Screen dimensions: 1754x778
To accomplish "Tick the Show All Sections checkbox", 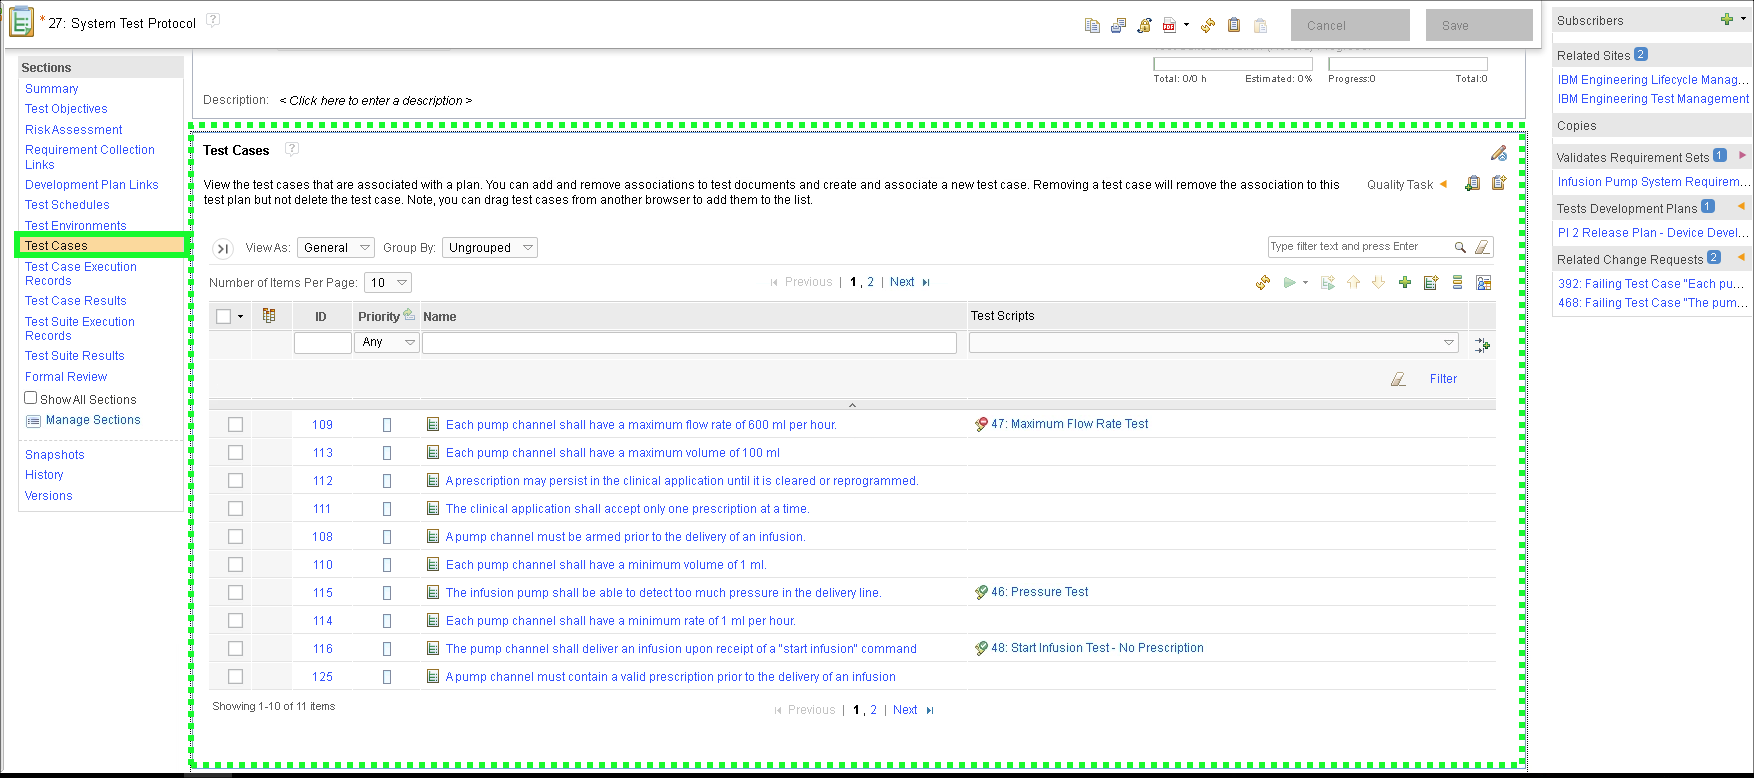I will click(31, 398).
